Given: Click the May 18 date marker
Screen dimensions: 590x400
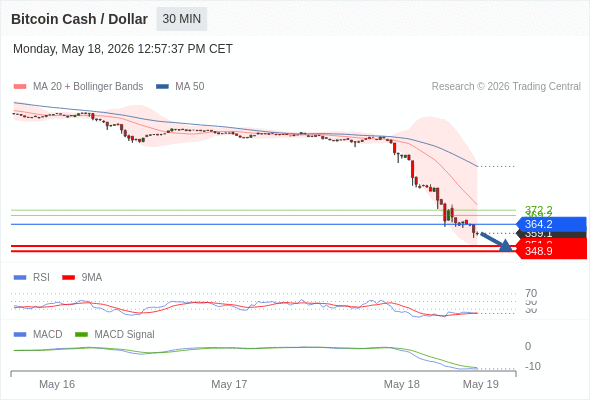Looking at the screenshot, I should tap(401, 384).
